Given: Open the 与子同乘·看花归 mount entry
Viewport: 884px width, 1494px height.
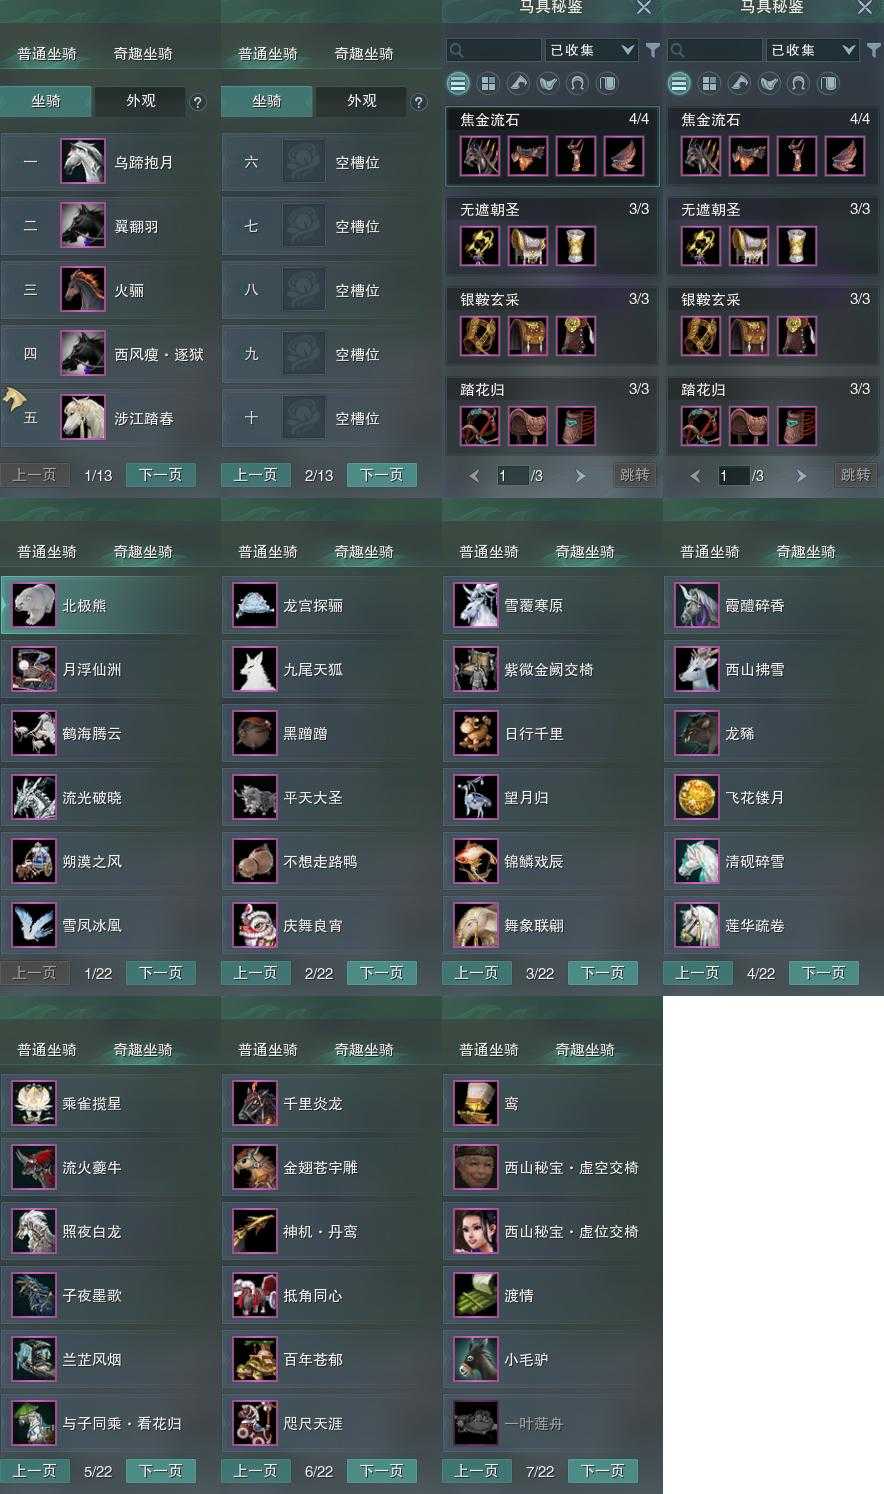Looking at the screenshot, I should click(109, 1424).
